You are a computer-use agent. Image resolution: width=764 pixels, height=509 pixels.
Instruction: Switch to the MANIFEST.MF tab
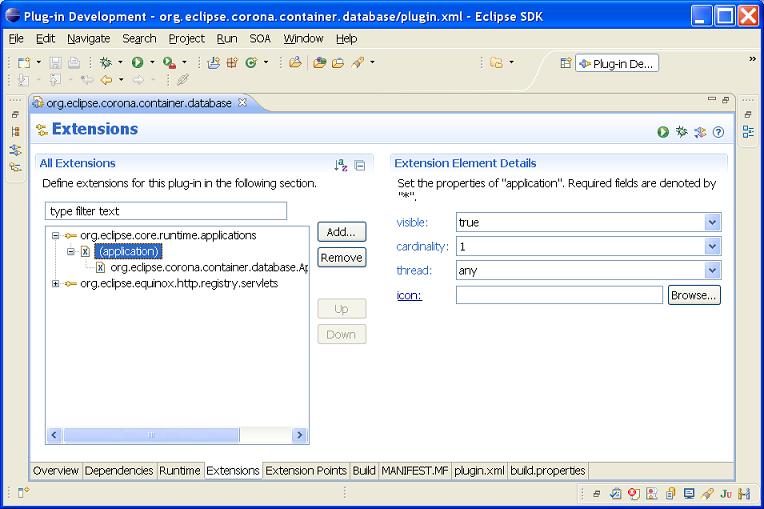pos(415,471)
